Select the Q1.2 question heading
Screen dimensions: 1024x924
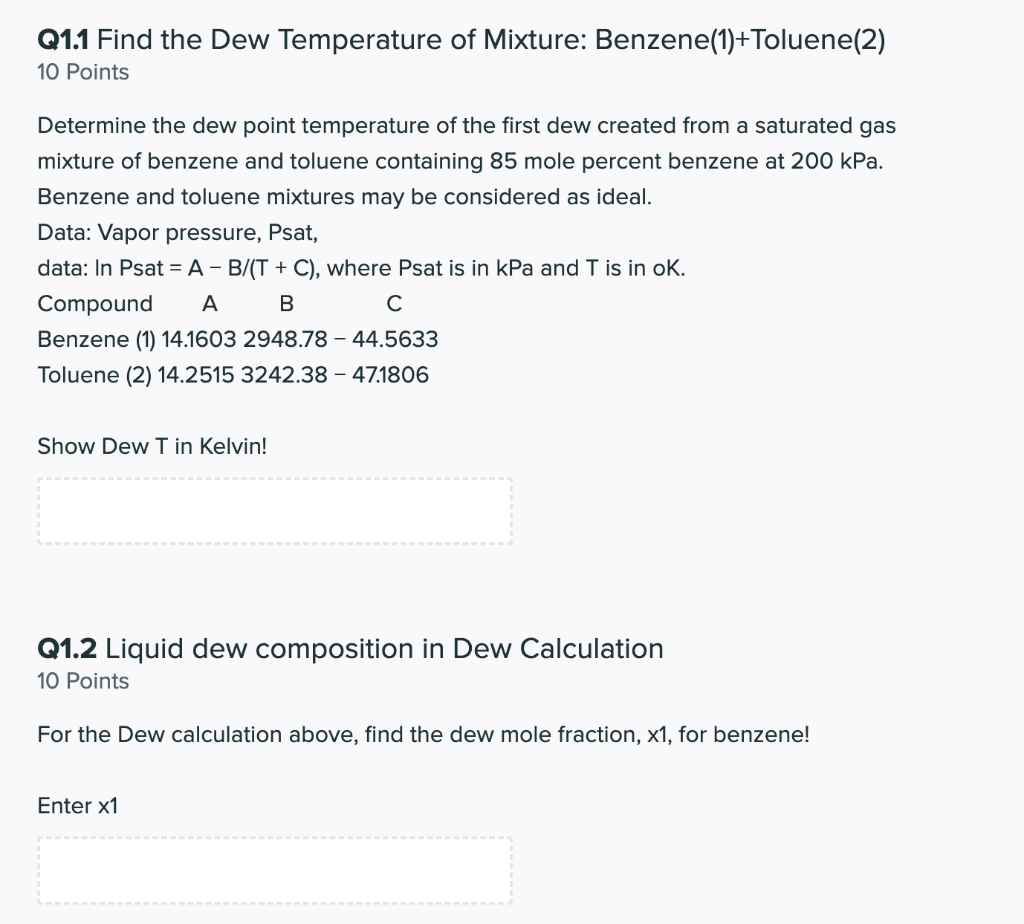point(349,648)
